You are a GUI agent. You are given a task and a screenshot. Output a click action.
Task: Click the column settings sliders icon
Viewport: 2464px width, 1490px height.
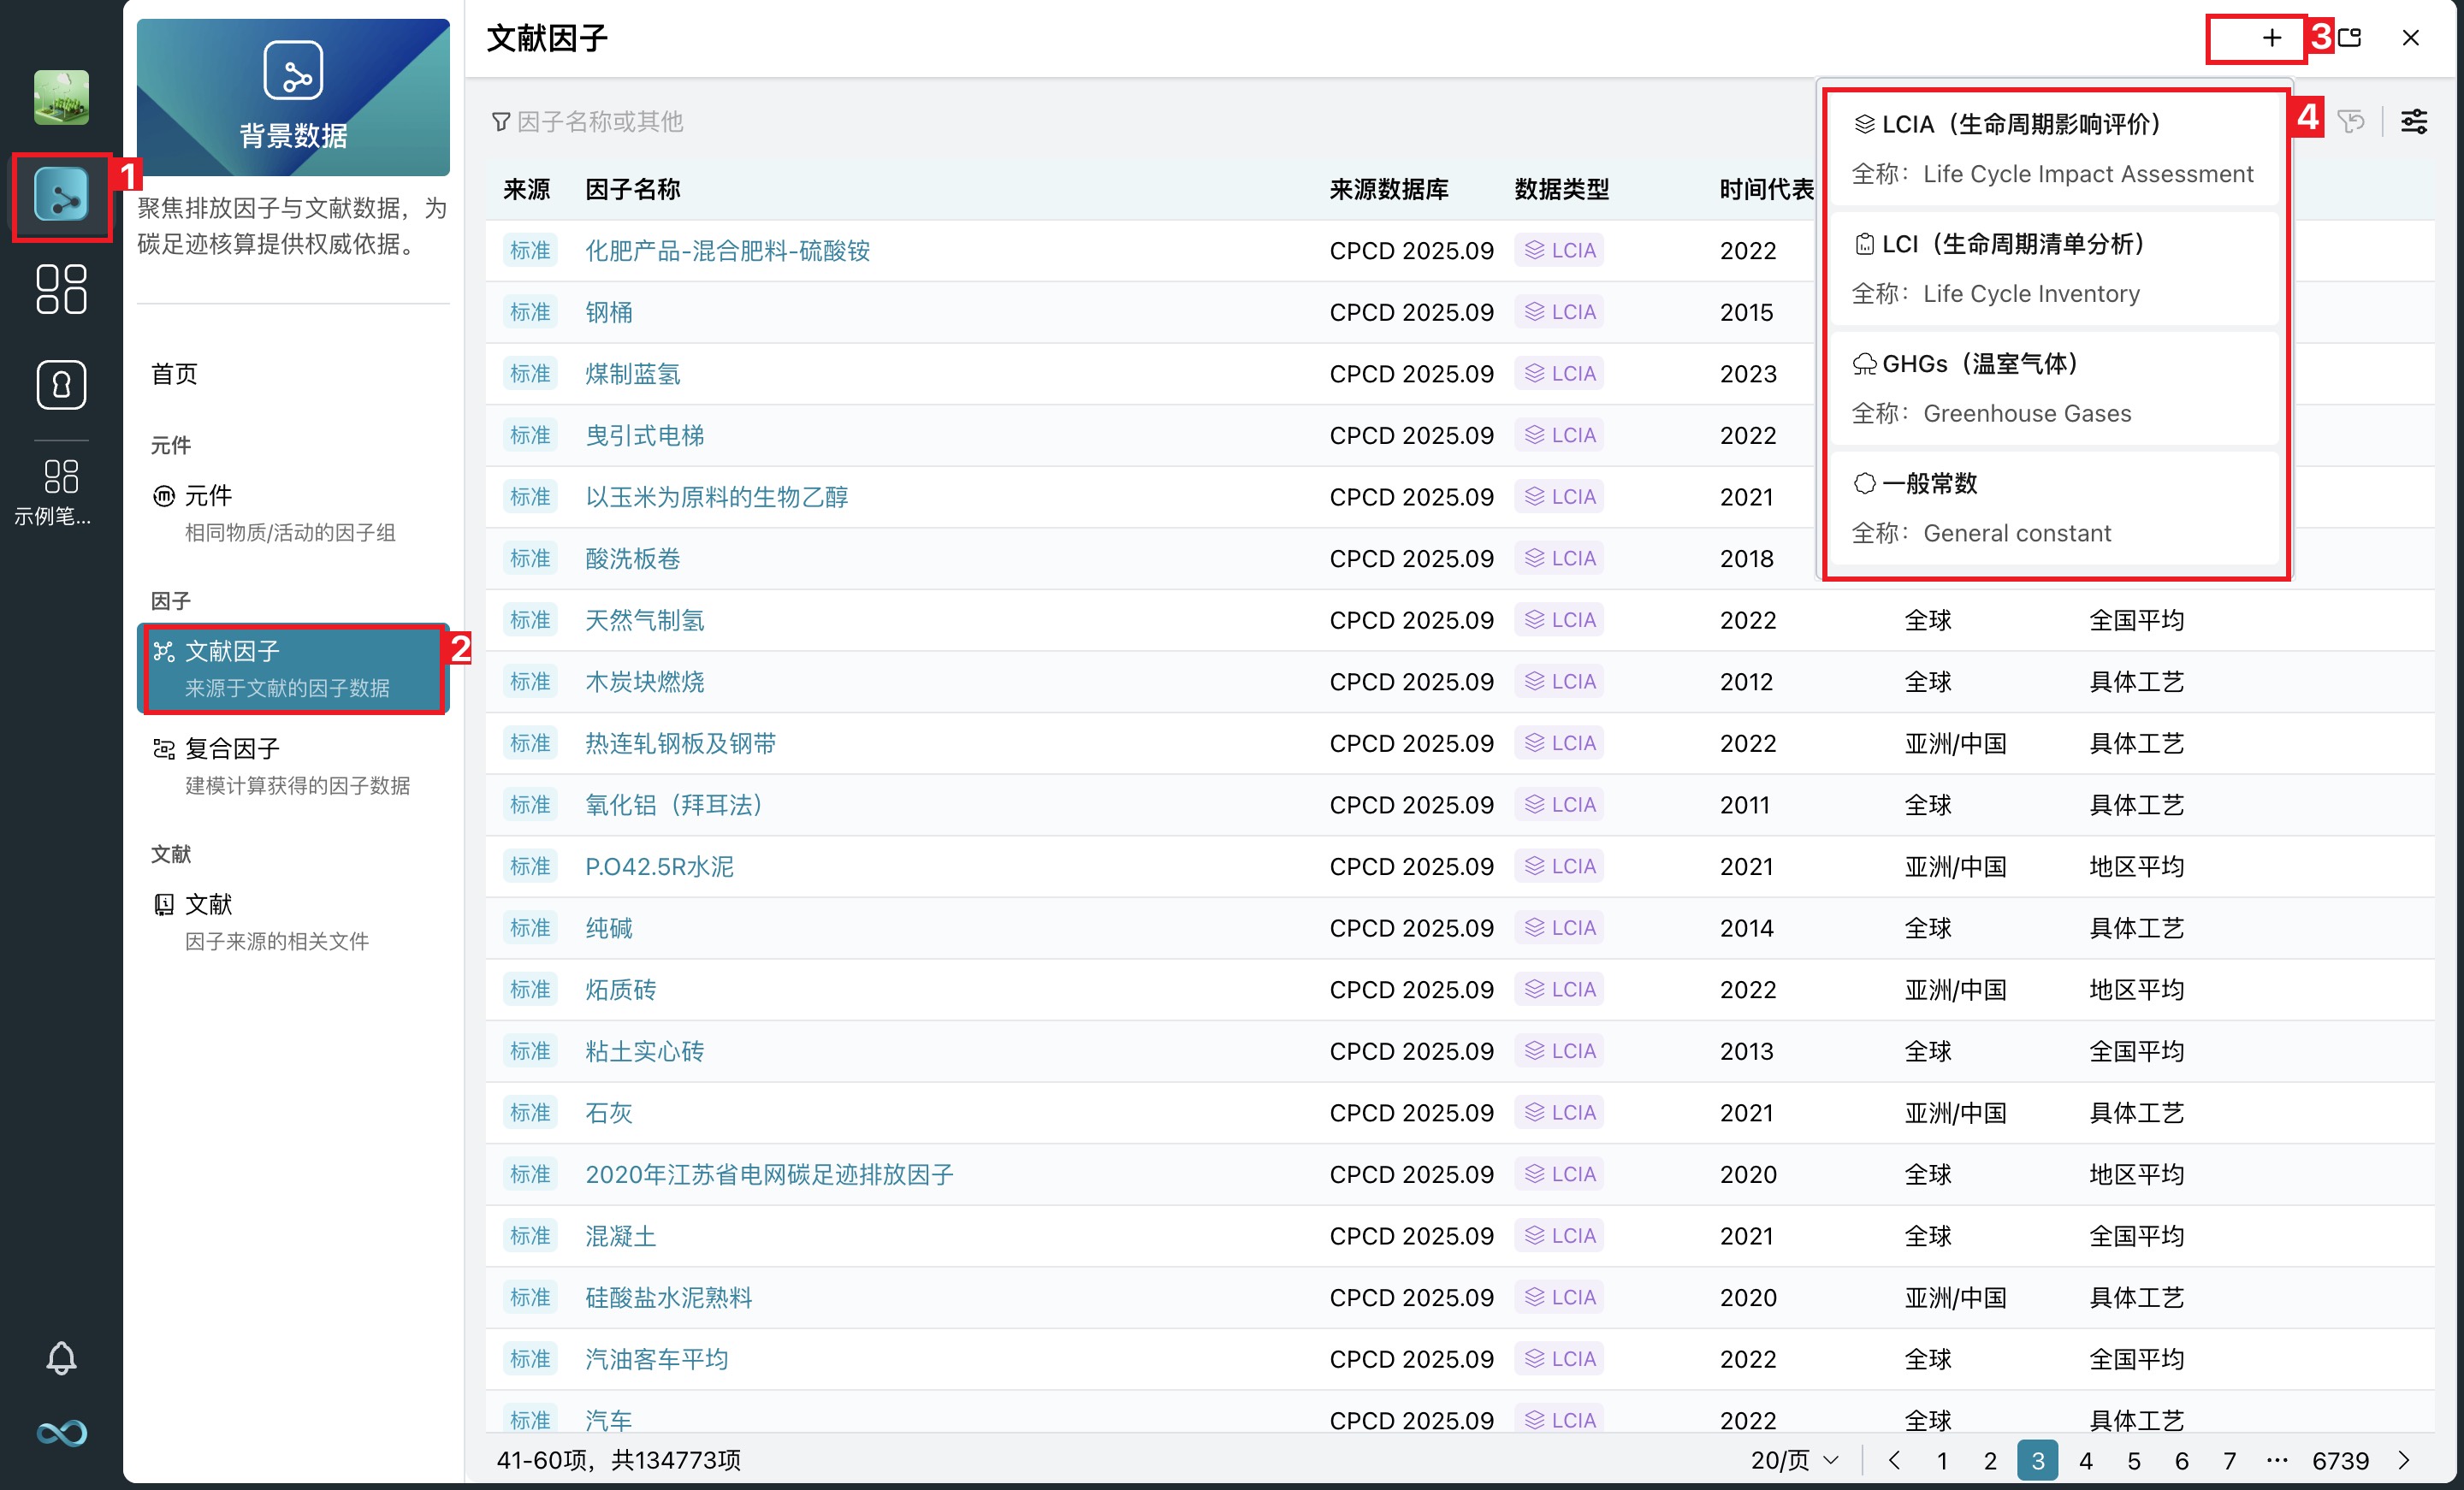[x=2413, y=122]
